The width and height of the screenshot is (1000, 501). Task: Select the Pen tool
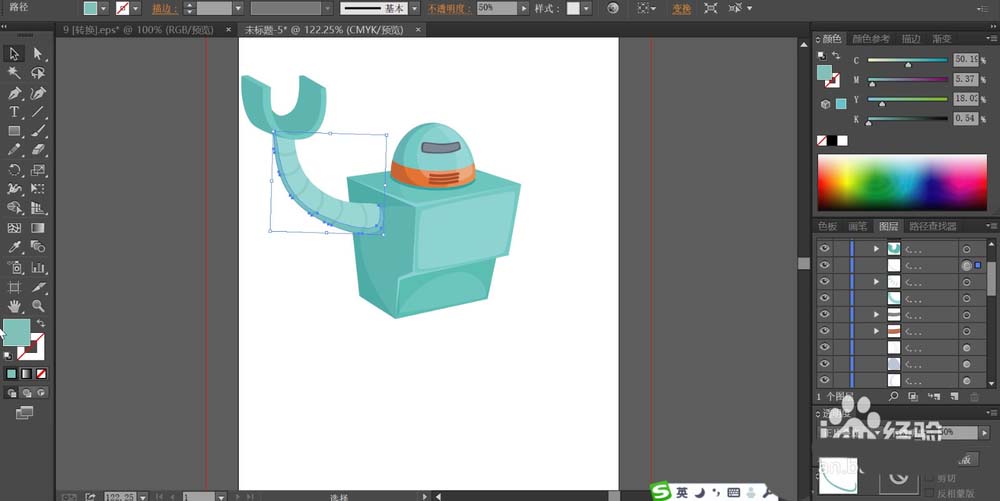tap(15, 92)
